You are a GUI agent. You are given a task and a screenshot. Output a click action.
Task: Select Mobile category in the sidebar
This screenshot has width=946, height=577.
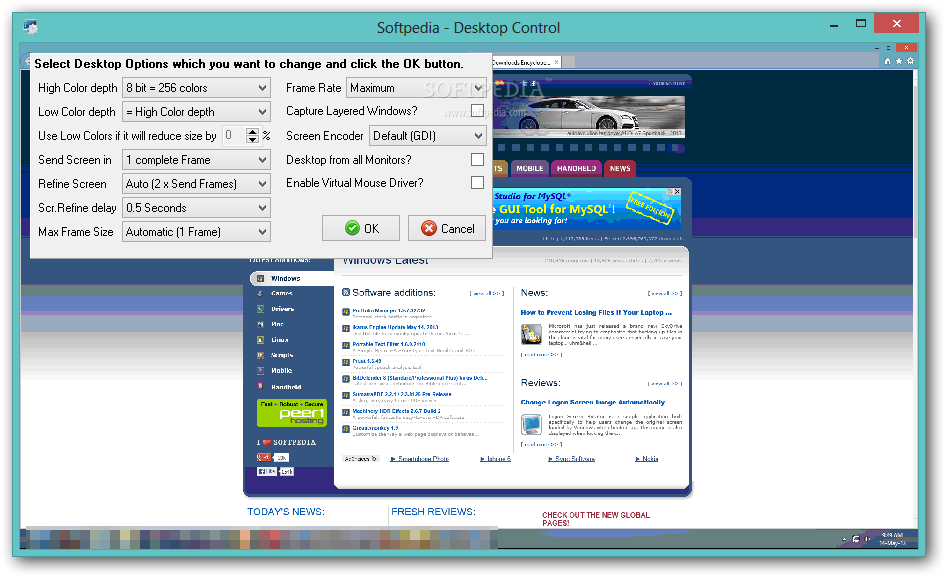point(281,371)
